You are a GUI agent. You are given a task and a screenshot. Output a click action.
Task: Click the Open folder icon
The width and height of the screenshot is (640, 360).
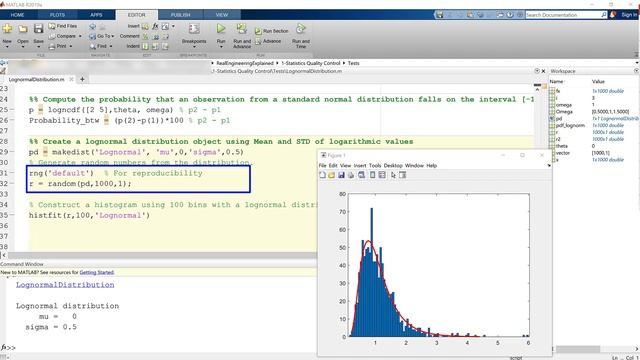(x=23, y=29)
